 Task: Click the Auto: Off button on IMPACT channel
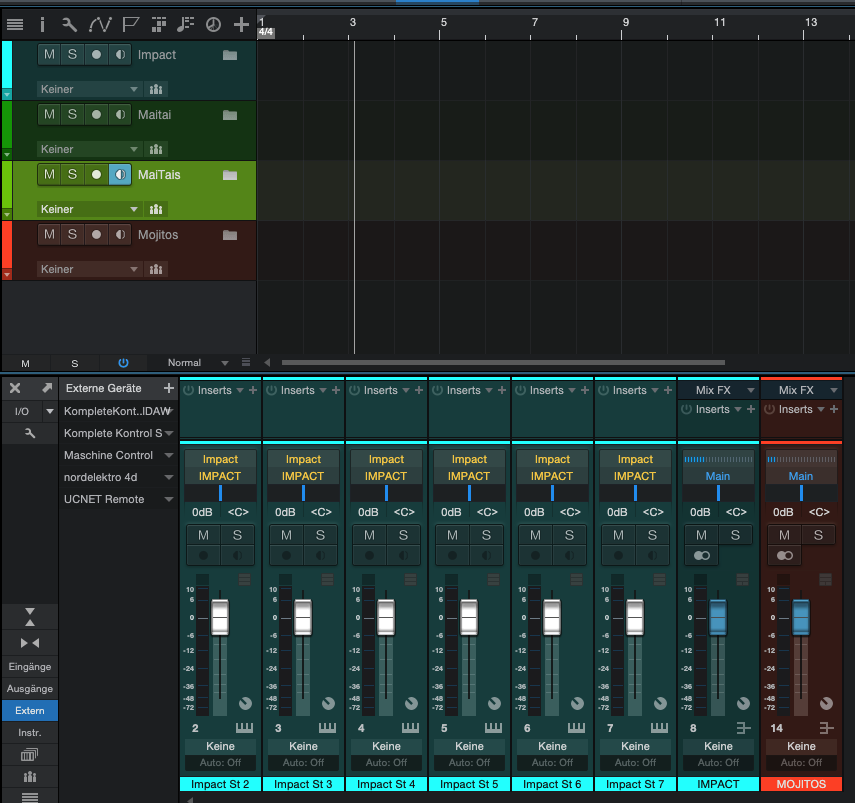click(x=718, y=763)
